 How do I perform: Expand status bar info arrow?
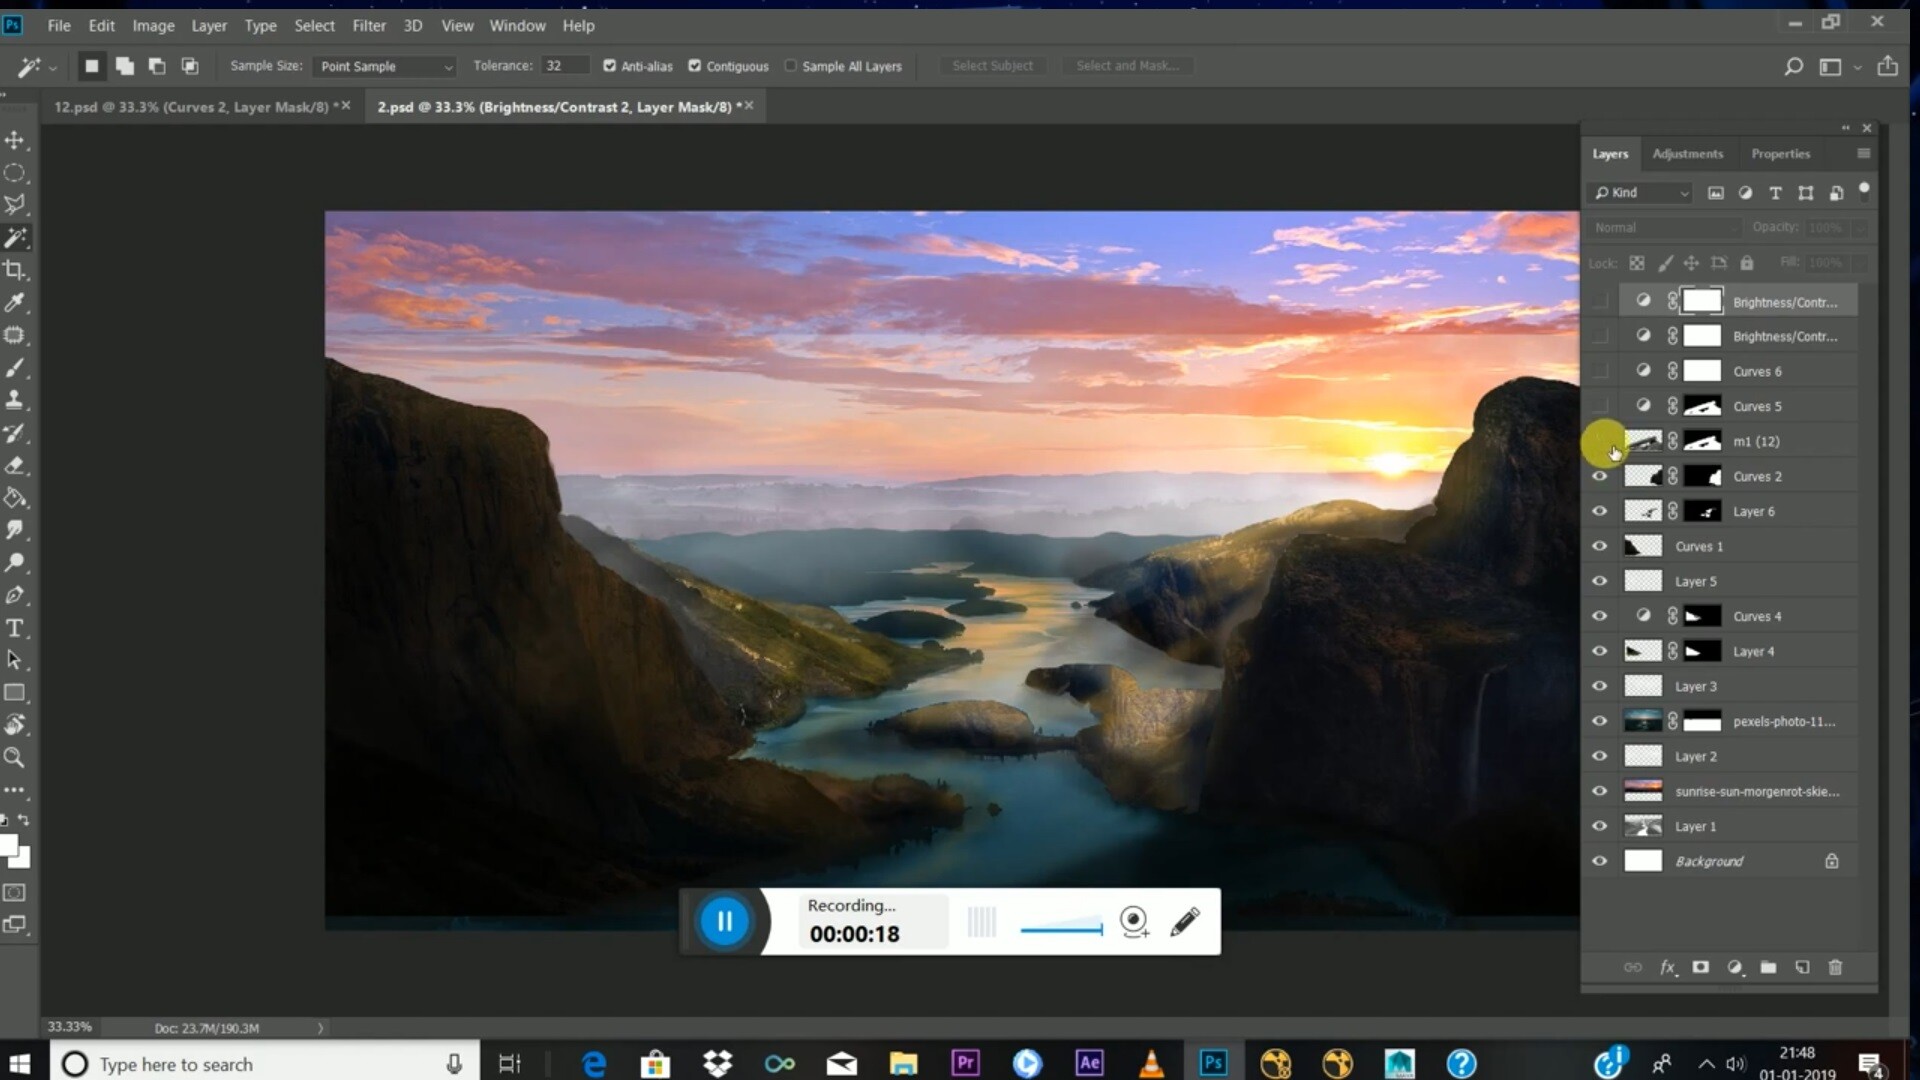320,1028
